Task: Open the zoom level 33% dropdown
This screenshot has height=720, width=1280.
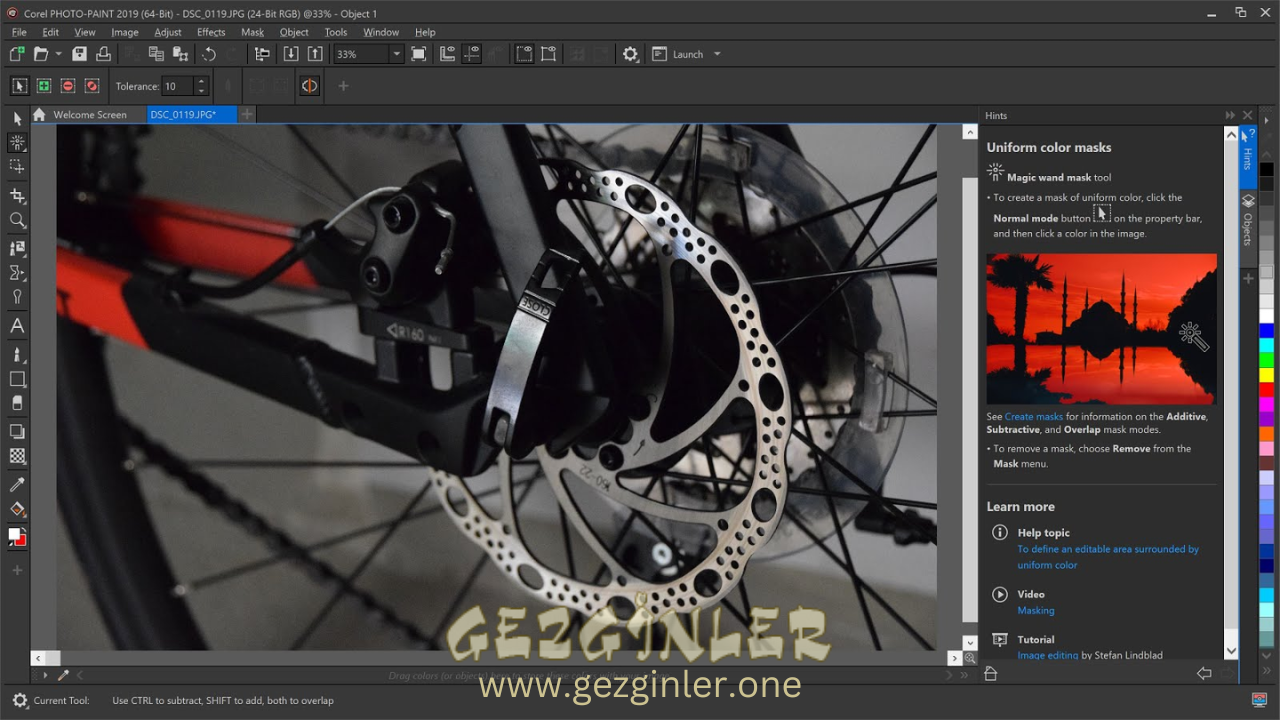Action: tap(396, 54)
